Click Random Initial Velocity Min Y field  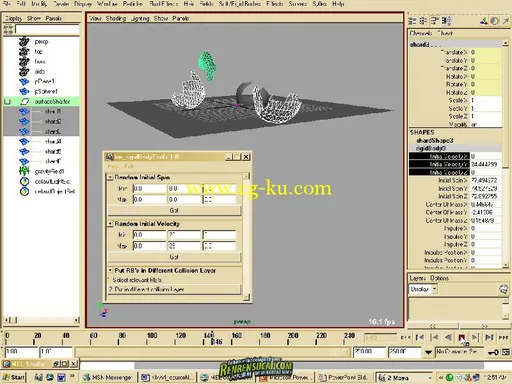(x=184, y=235)
